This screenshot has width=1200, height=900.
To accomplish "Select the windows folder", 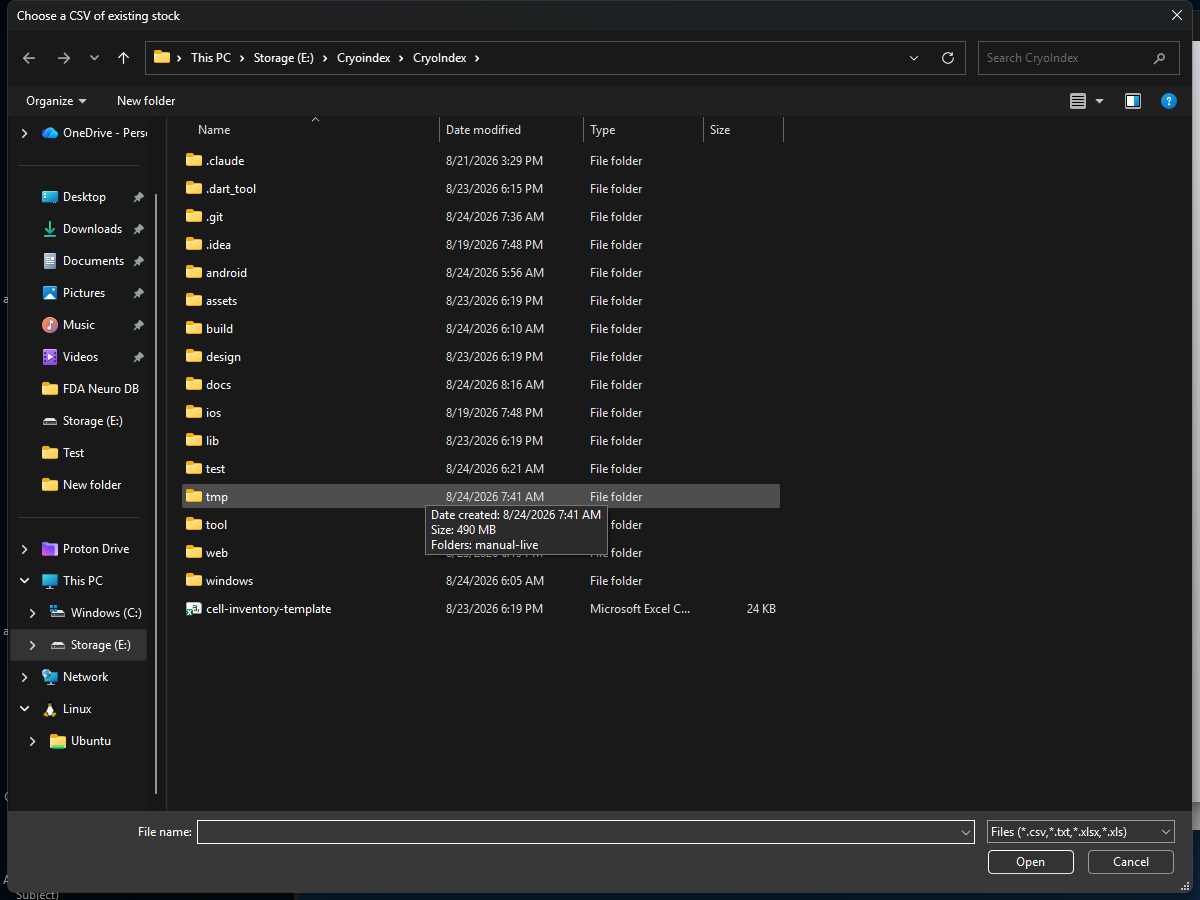I will pos(481,581).
